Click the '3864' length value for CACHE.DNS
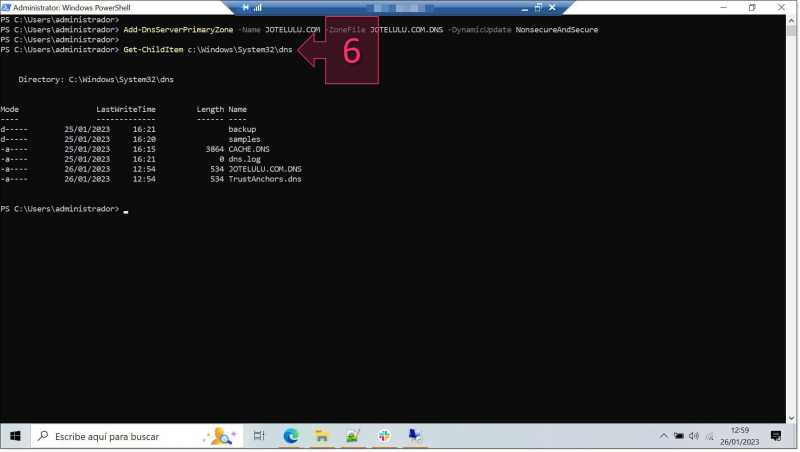Image resolution: width=800 pixels, height=452 pixels. (x=215, y=149)
